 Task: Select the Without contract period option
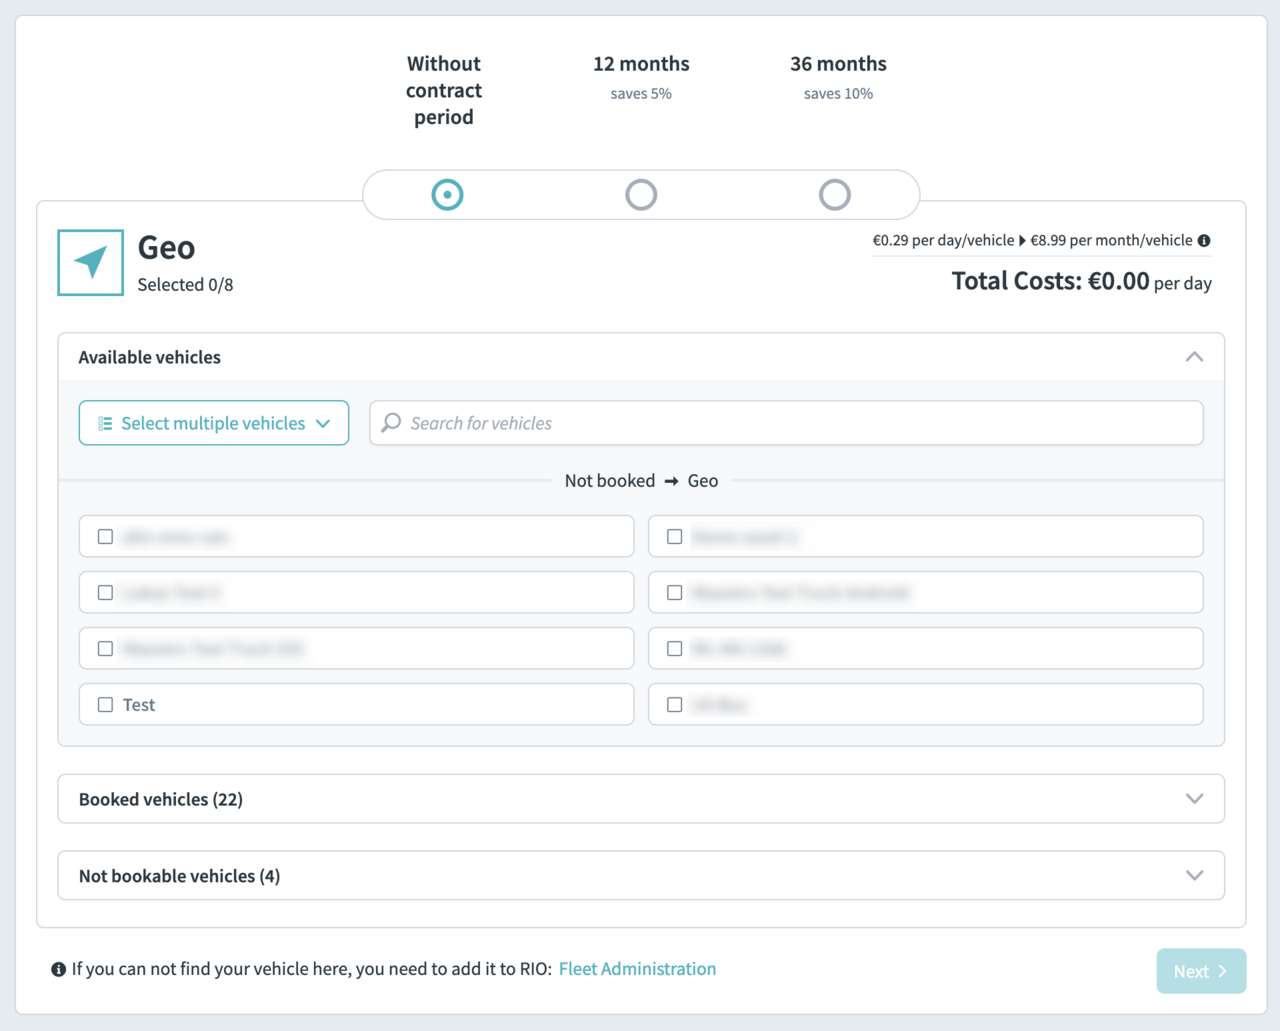(x=447, y=194)
